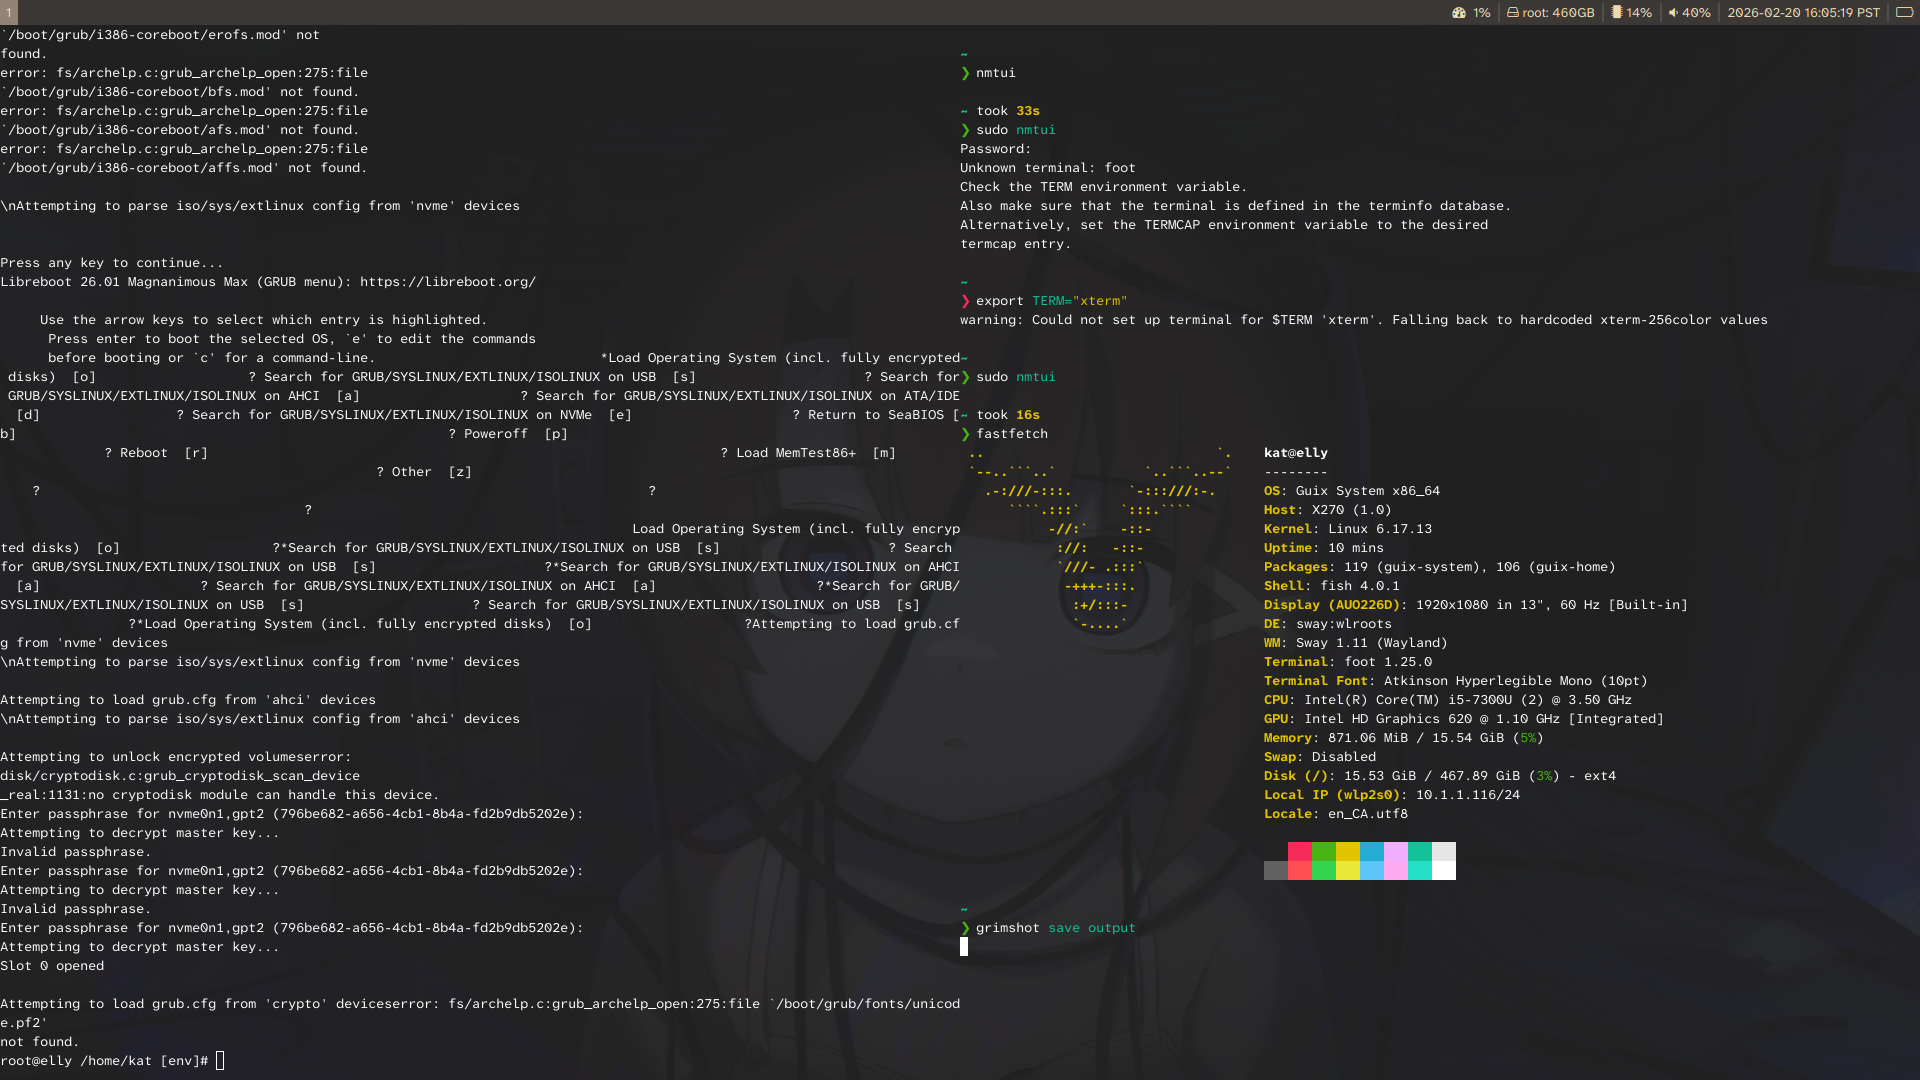Viewport: 1920px width, 1080px height.
Task: Select workspace 1 in the sway bar
Action: [8, 13]
